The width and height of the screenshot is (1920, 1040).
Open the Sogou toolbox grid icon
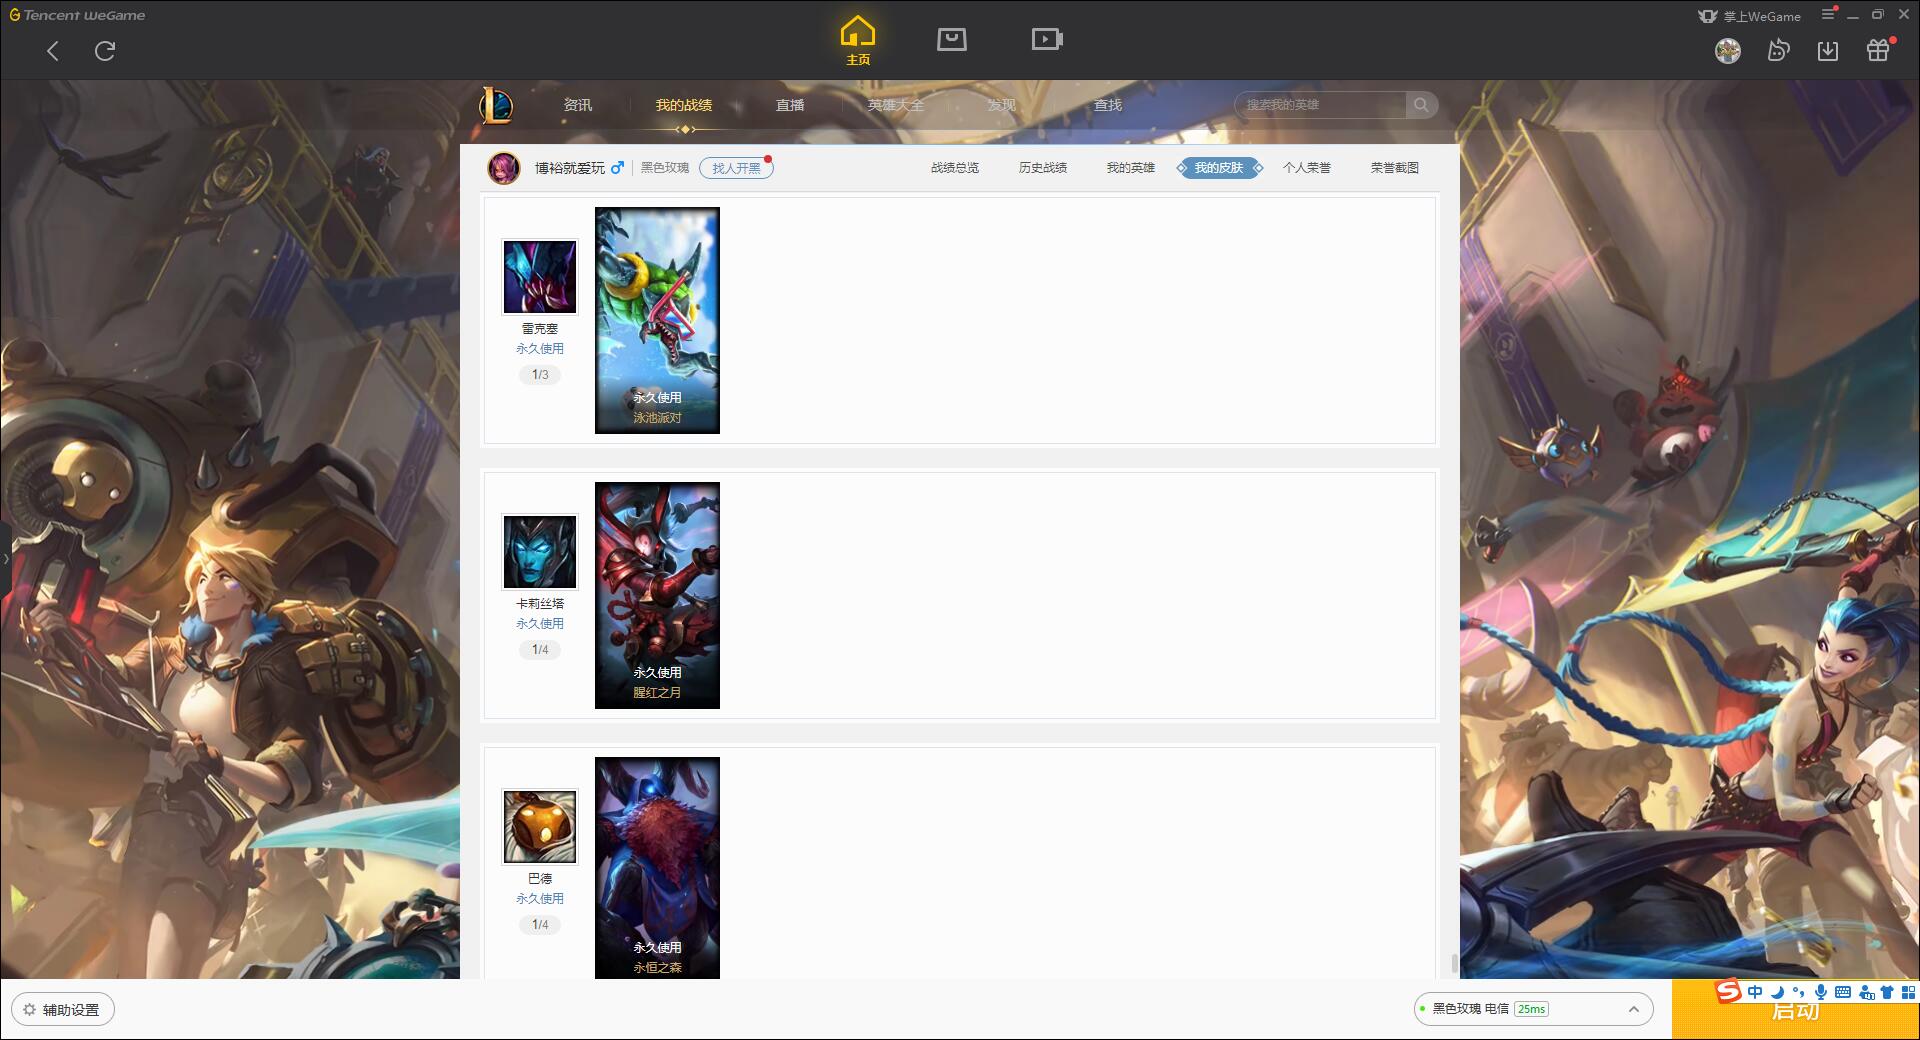pyautogui.click(x=1908, y=992)
